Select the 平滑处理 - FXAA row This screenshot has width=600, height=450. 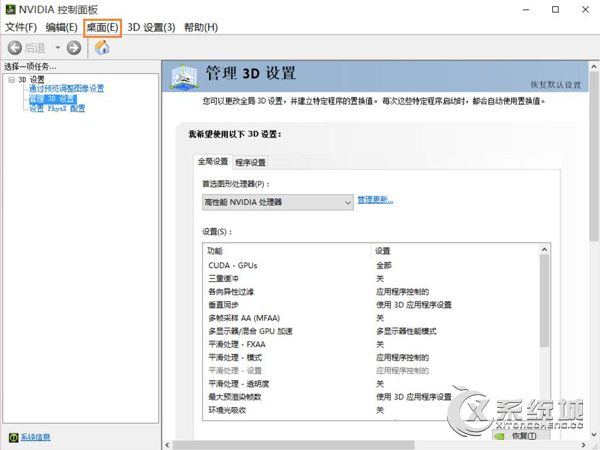tap(371, 344)
